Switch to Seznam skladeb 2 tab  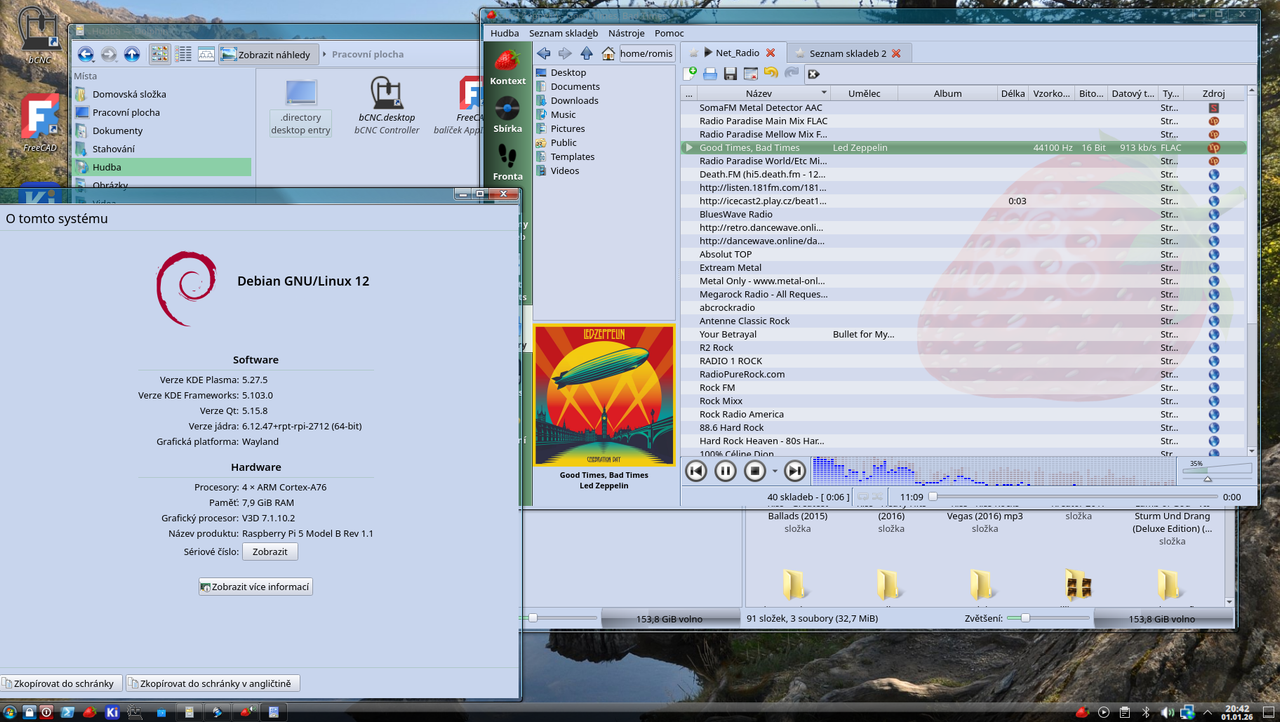(847, 53)
